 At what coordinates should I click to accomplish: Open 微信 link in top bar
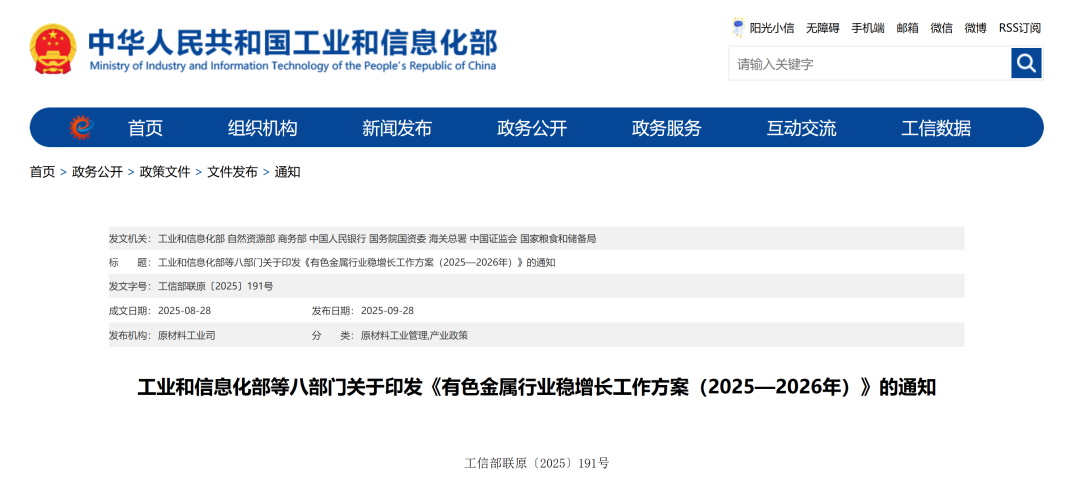tap(942, 28)
